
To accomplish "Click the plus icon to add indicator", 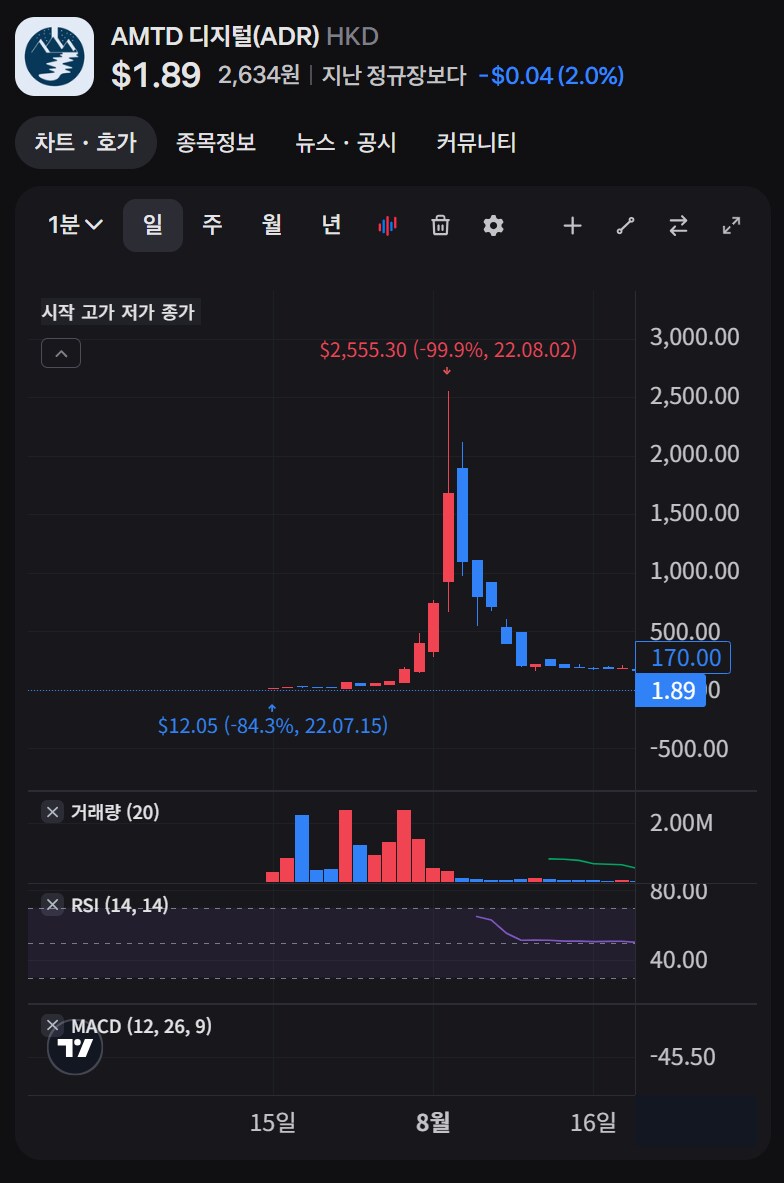I will [x=572, y=225].
